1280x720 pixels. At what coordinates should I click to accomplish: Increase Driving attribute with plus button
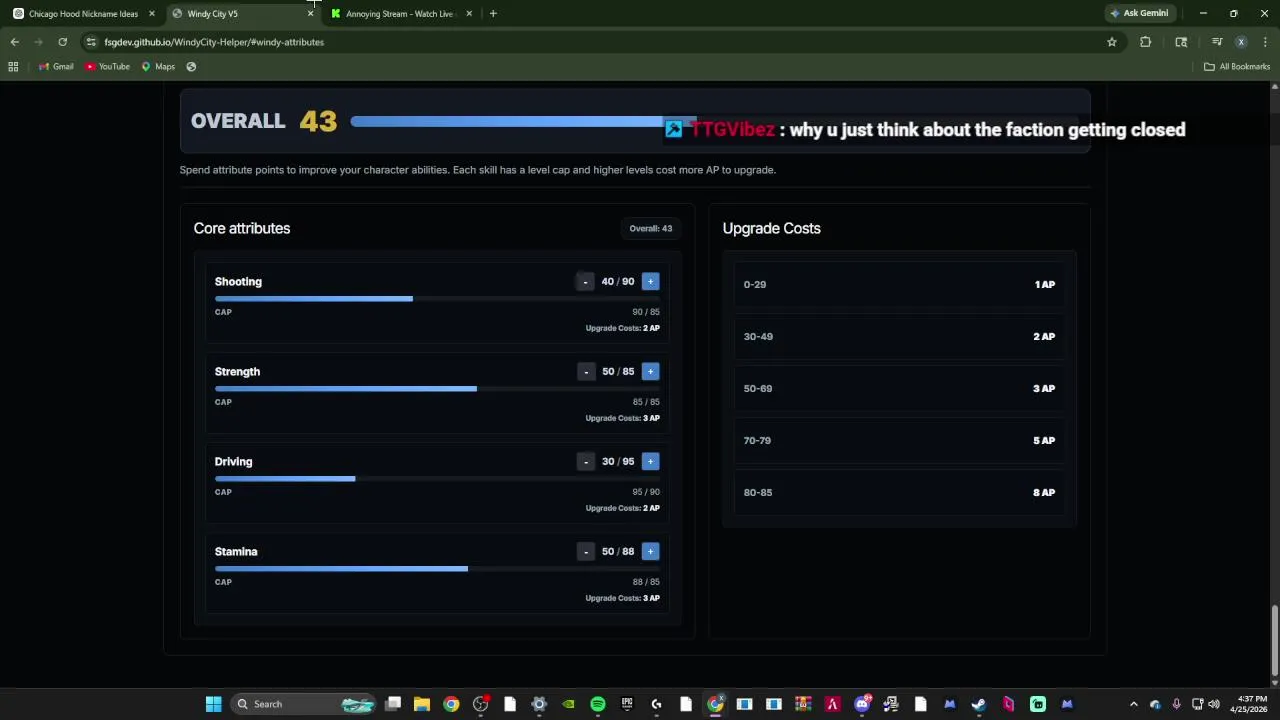(x=650, y=462)
